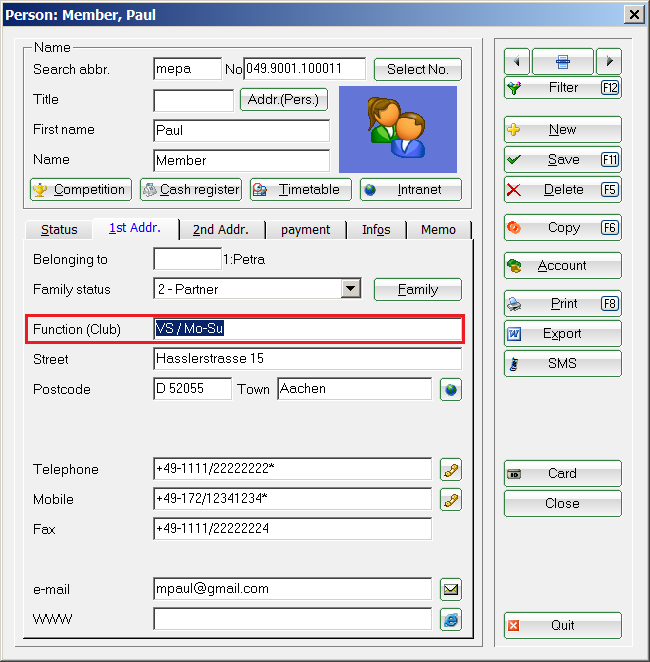Create a New person record
This screenshot has height=662, width=650.
coord(563,130)
